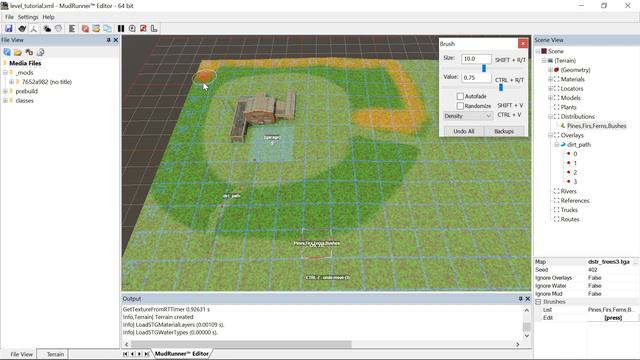
Task: Click the [press] Edit brushes button
Action: point(613,318)
